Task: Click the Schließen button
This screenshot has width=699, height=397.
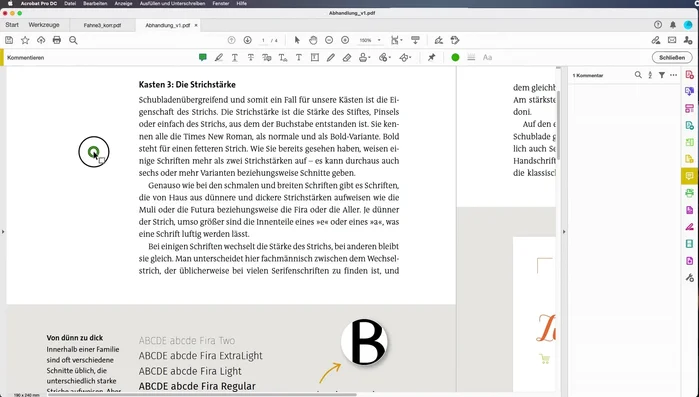Action: tap(672, 57)
